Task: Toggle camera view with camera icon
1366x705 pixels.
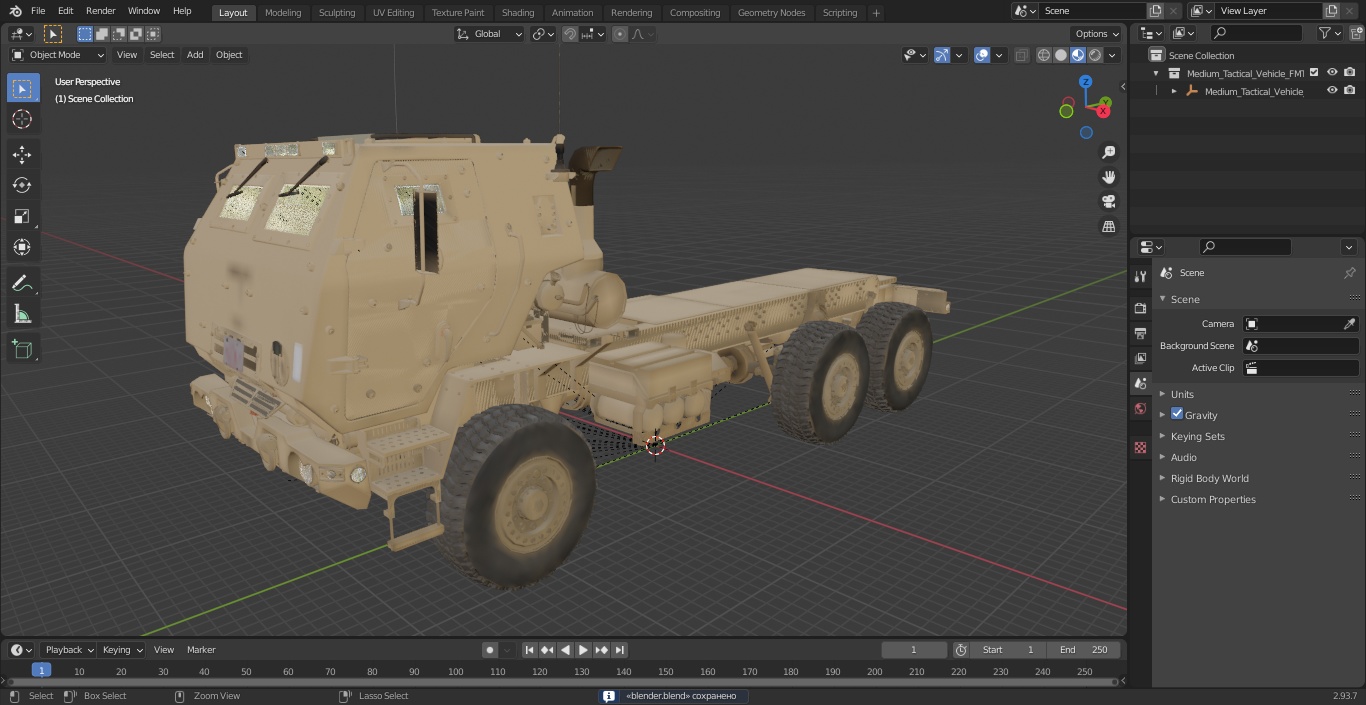Action: coord(1109,202)
